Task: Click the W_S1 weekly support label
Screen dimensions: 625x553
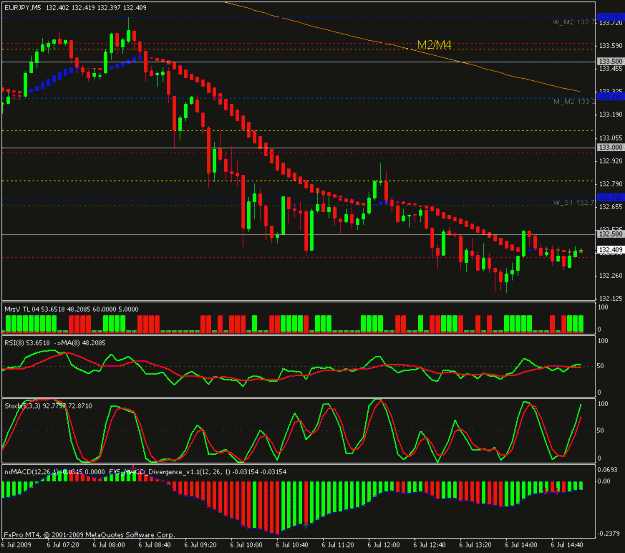Action: pos(574,203)
